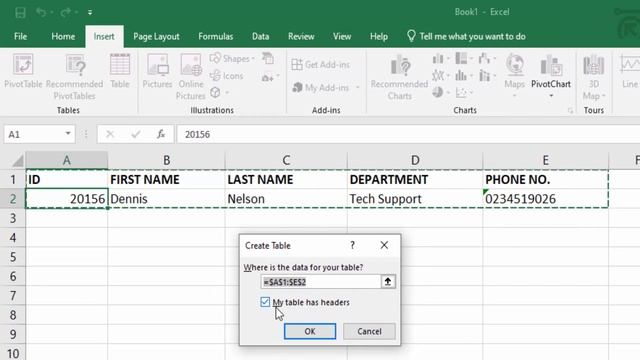Click the Name Box showing A1
Image resolution: width=640 pixels, height=360 pixels.
[33, 134]
